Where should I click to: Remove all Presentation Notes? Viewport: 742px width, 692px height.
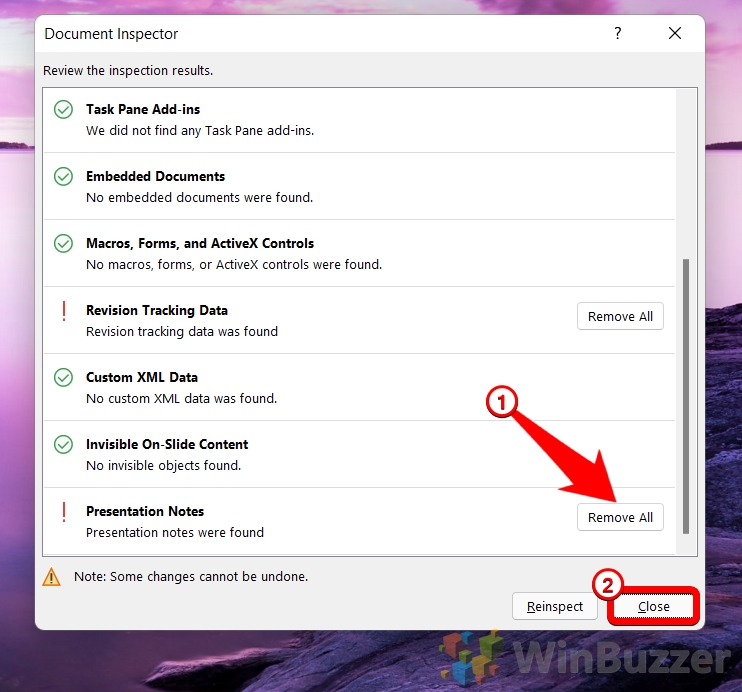[620, 517]
